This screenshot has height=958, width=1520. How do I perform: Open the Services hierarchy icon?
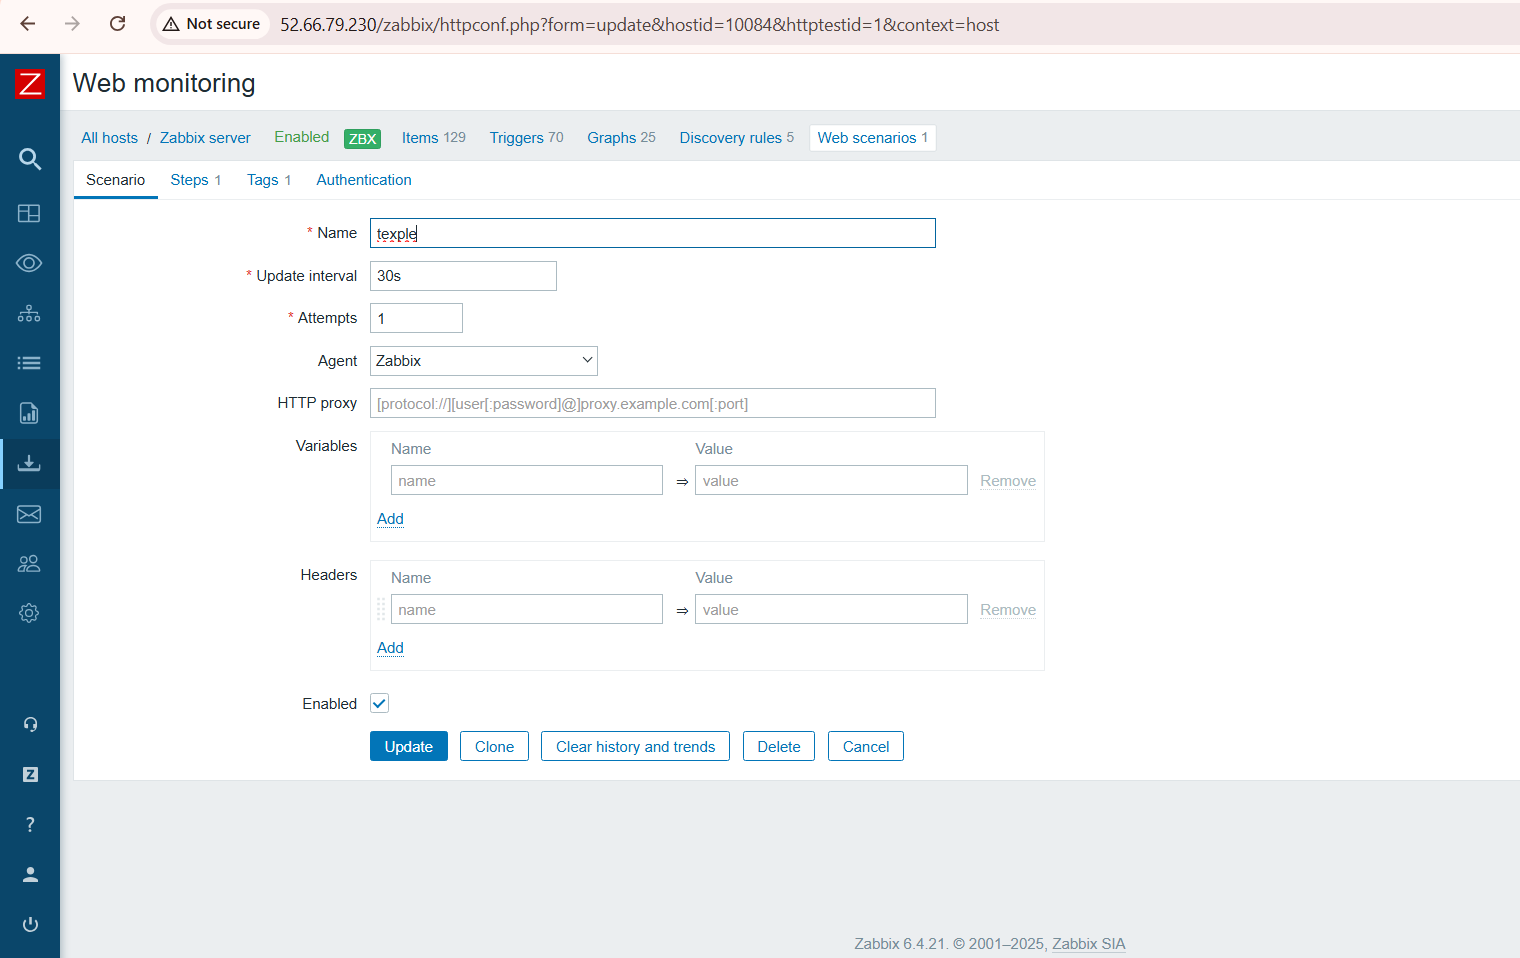coord(30,313)
